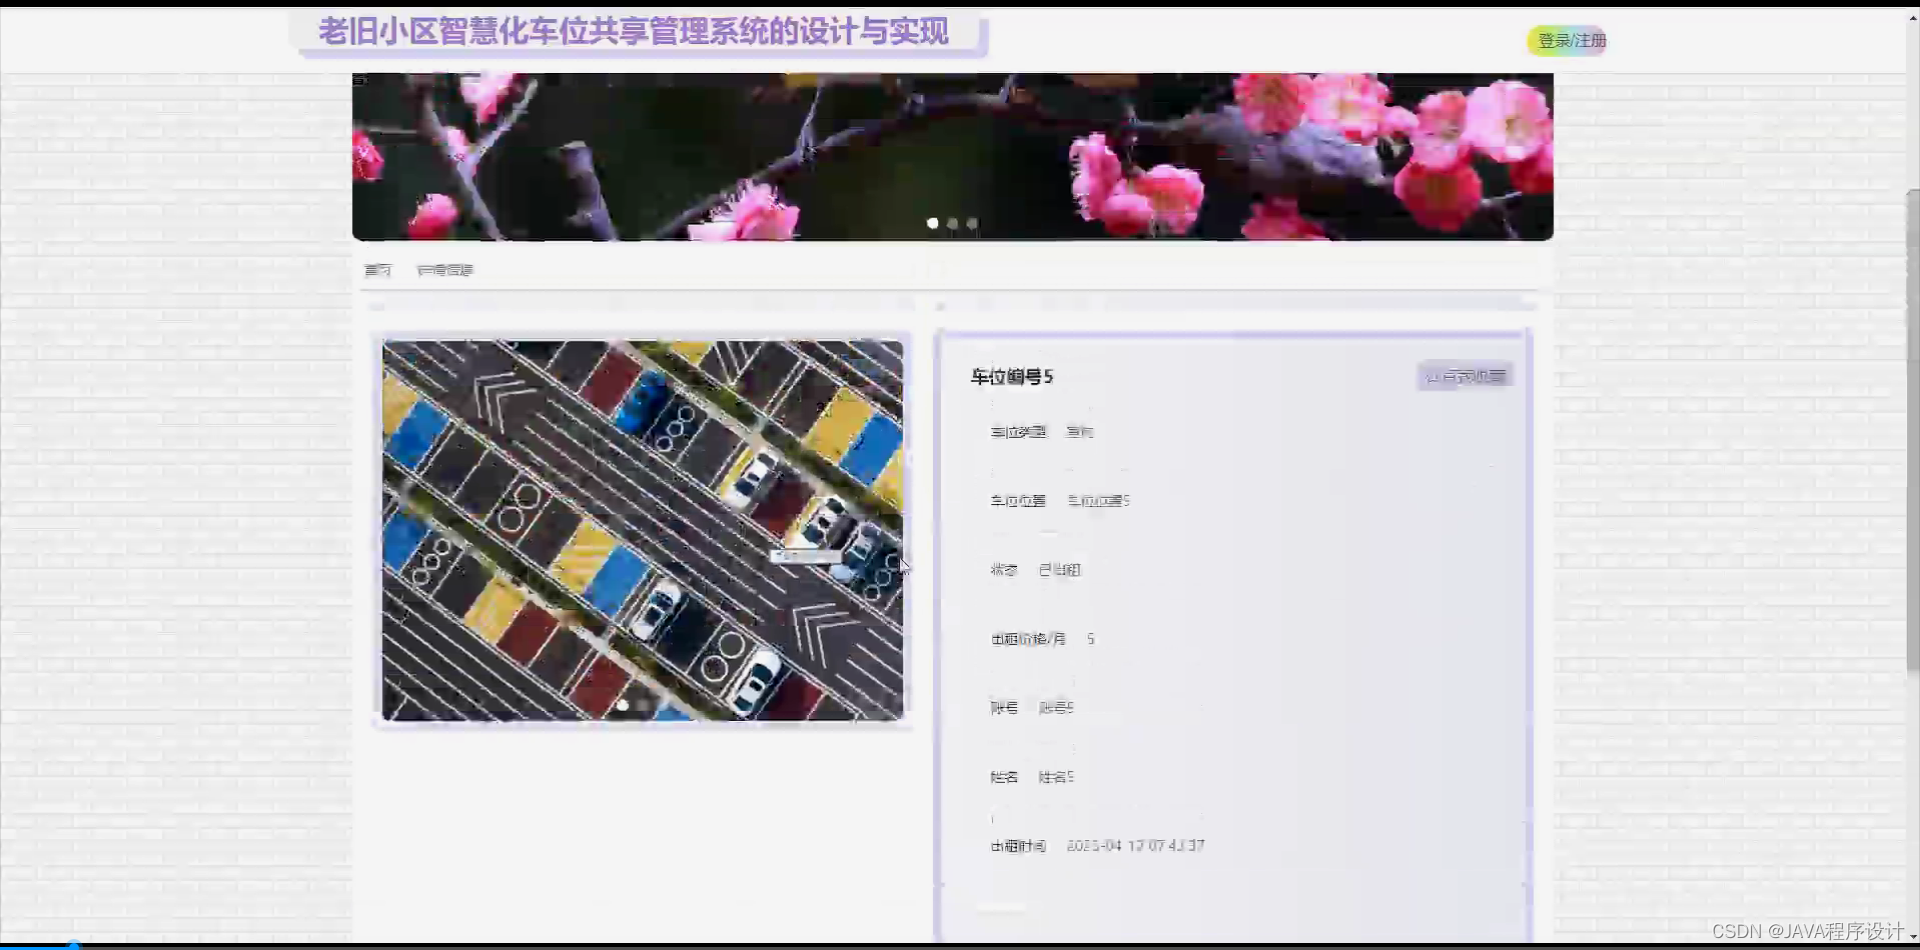This screenshot has width=1920, height=950.
Task: Click the page vertical scrollbar thumb
Action: tap(1912, 430)
